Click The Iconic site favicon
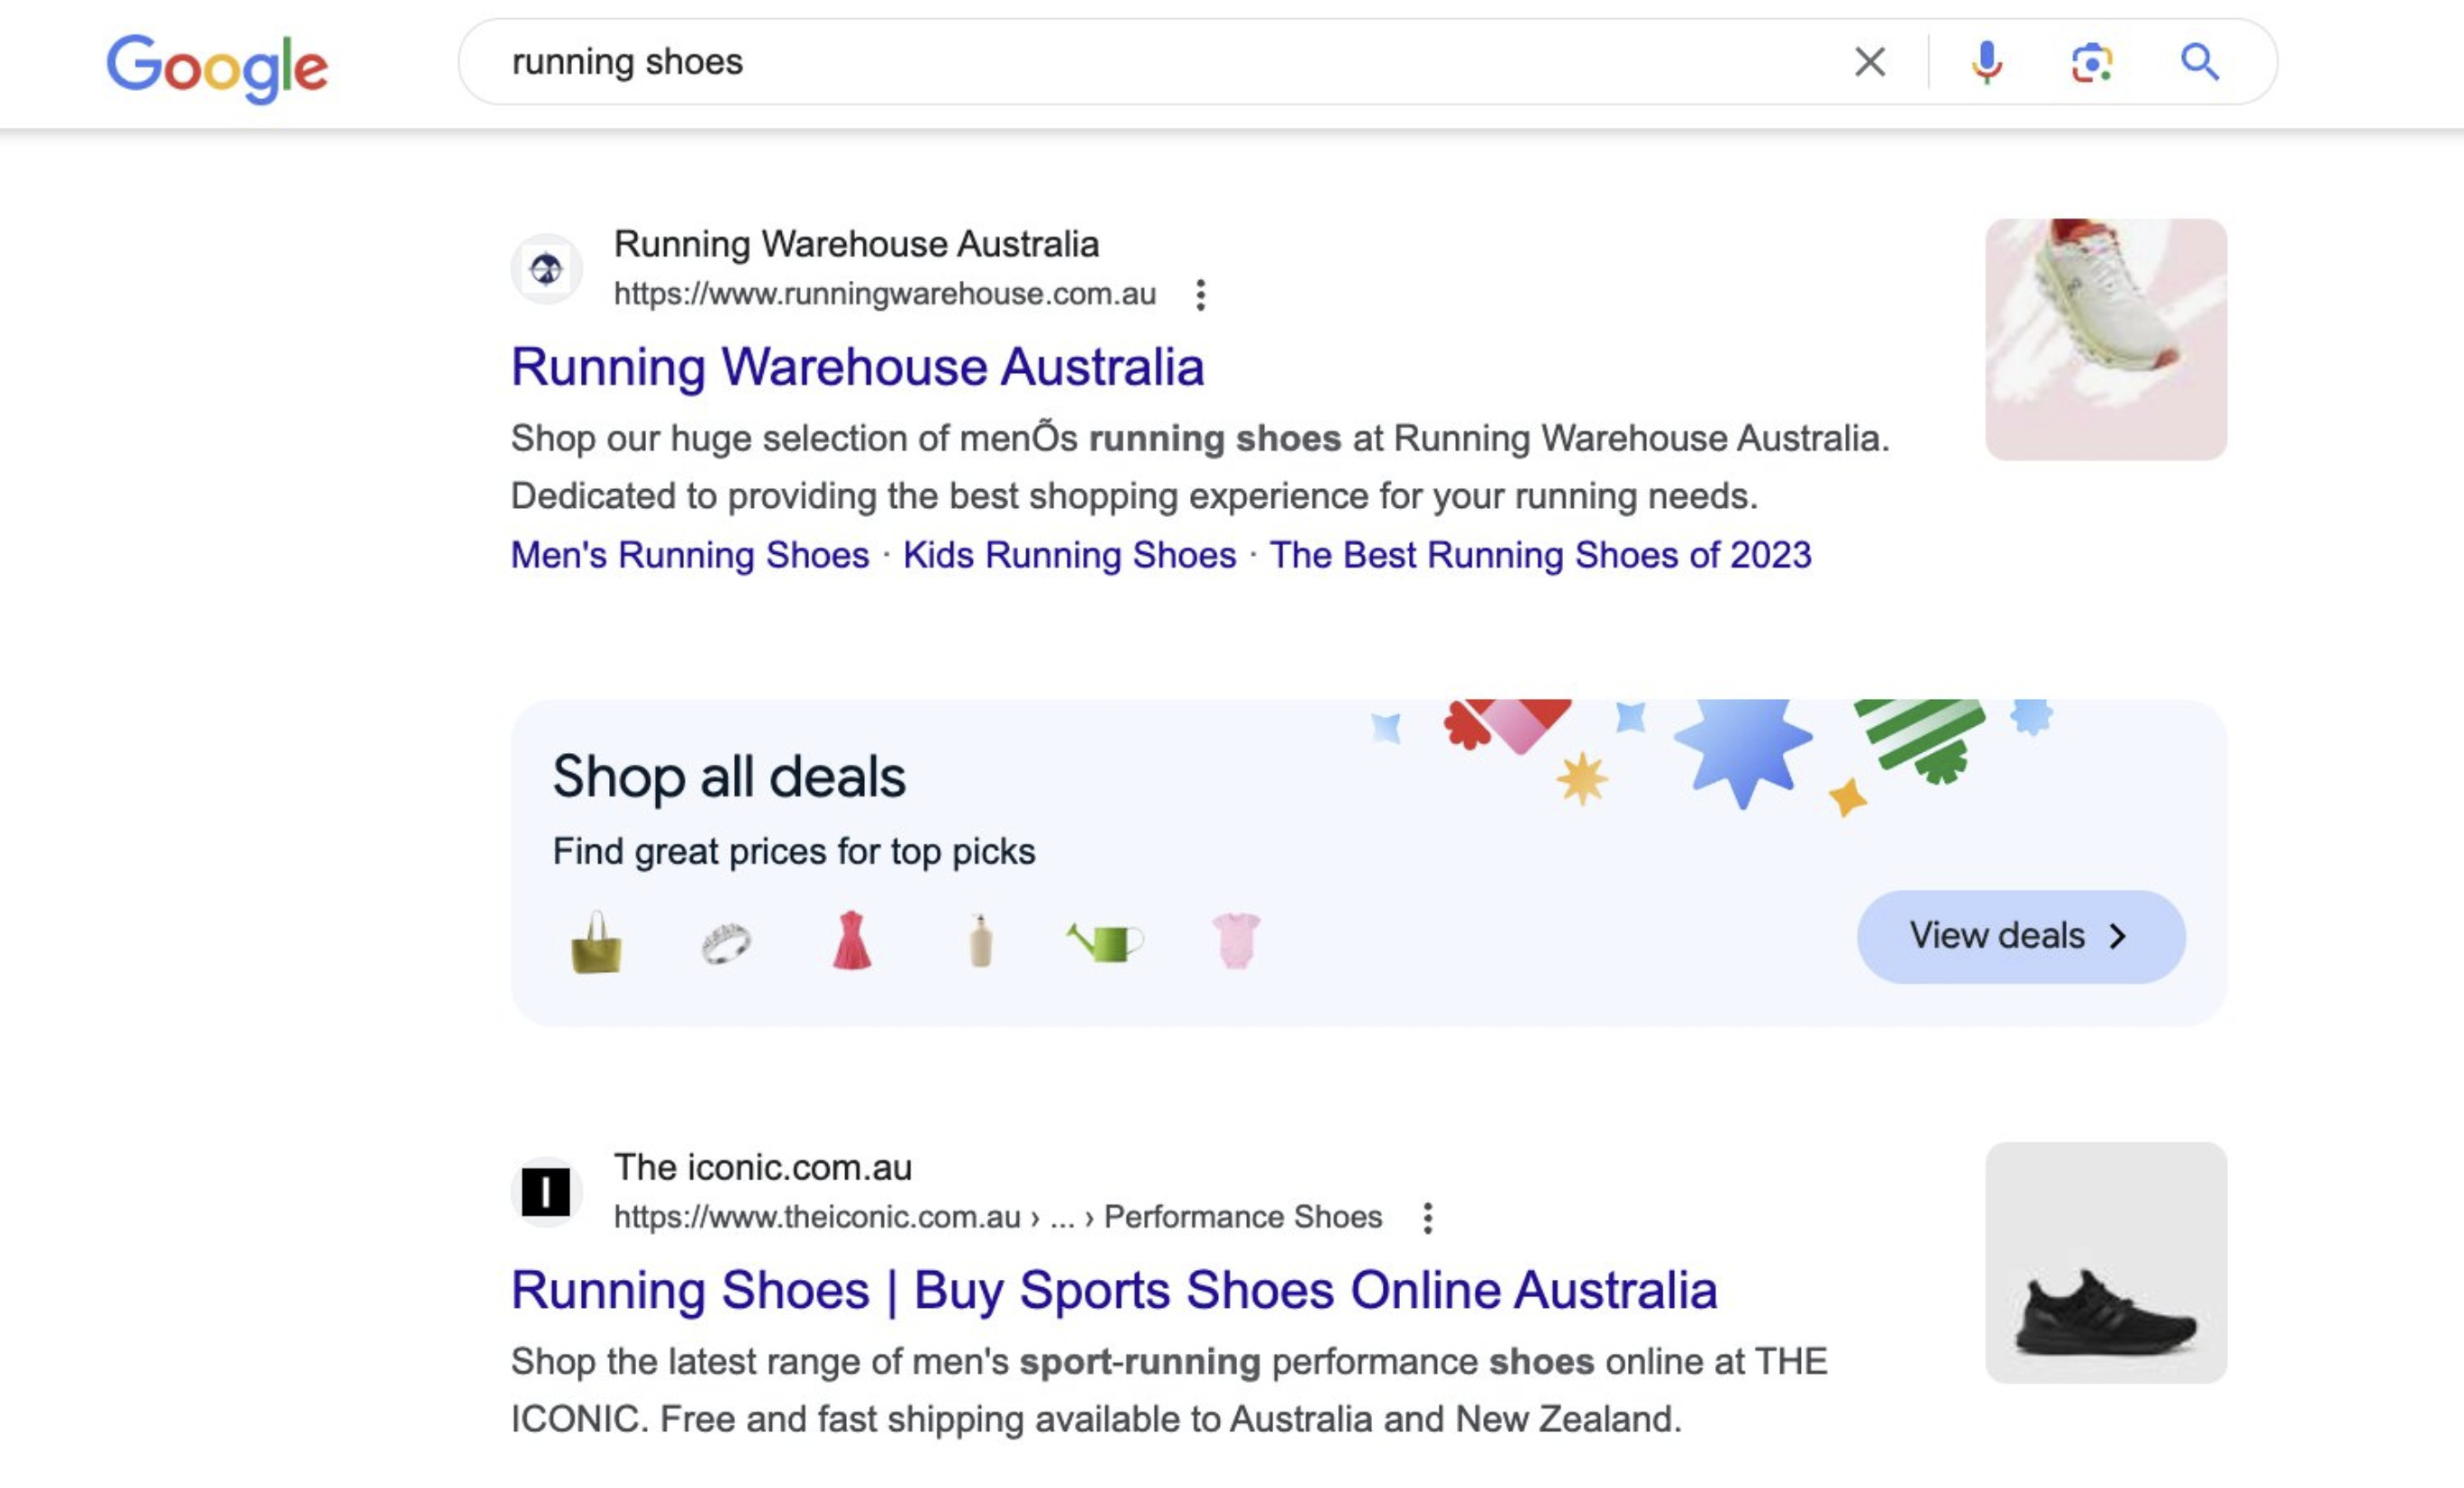This screenshot has width=2464, height=1488. (x=546, y=1189)
